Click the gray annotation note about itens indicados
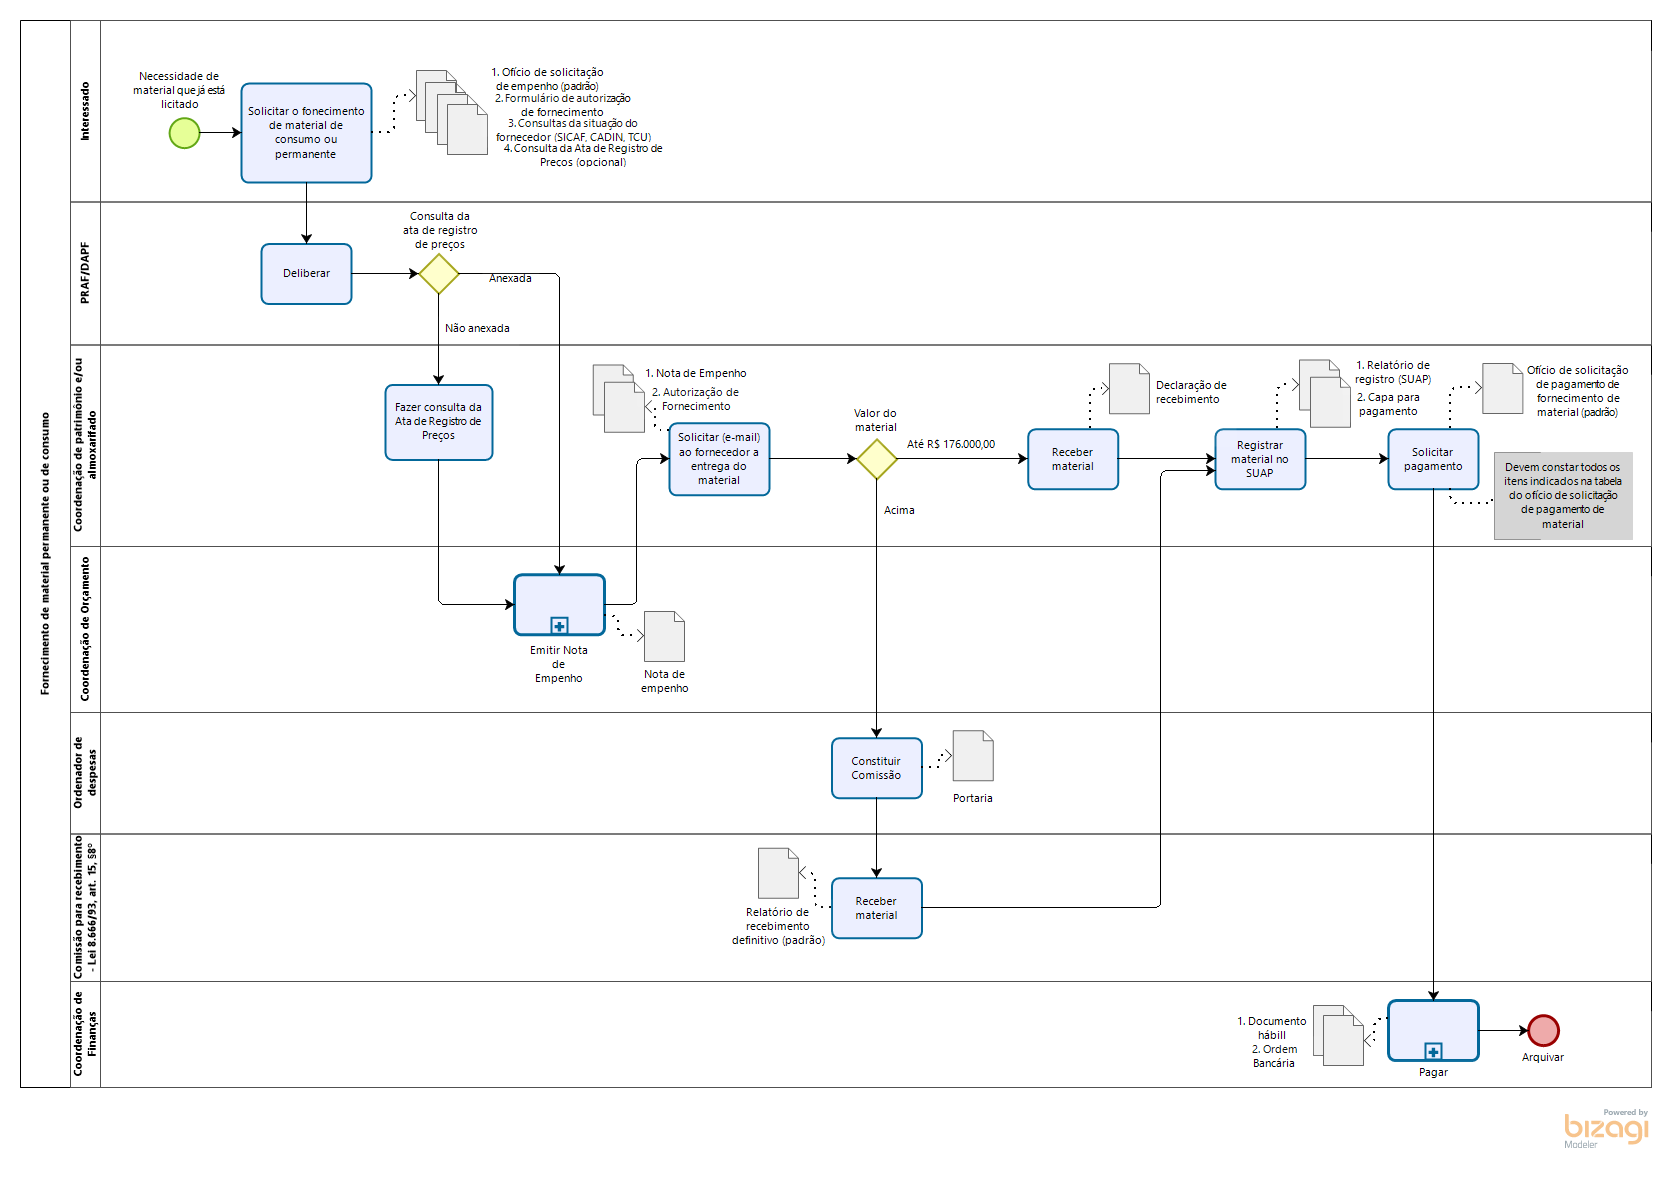Image resolution: width=1671 pixels, height=1180 pixels. click(x=1562, y=496)
